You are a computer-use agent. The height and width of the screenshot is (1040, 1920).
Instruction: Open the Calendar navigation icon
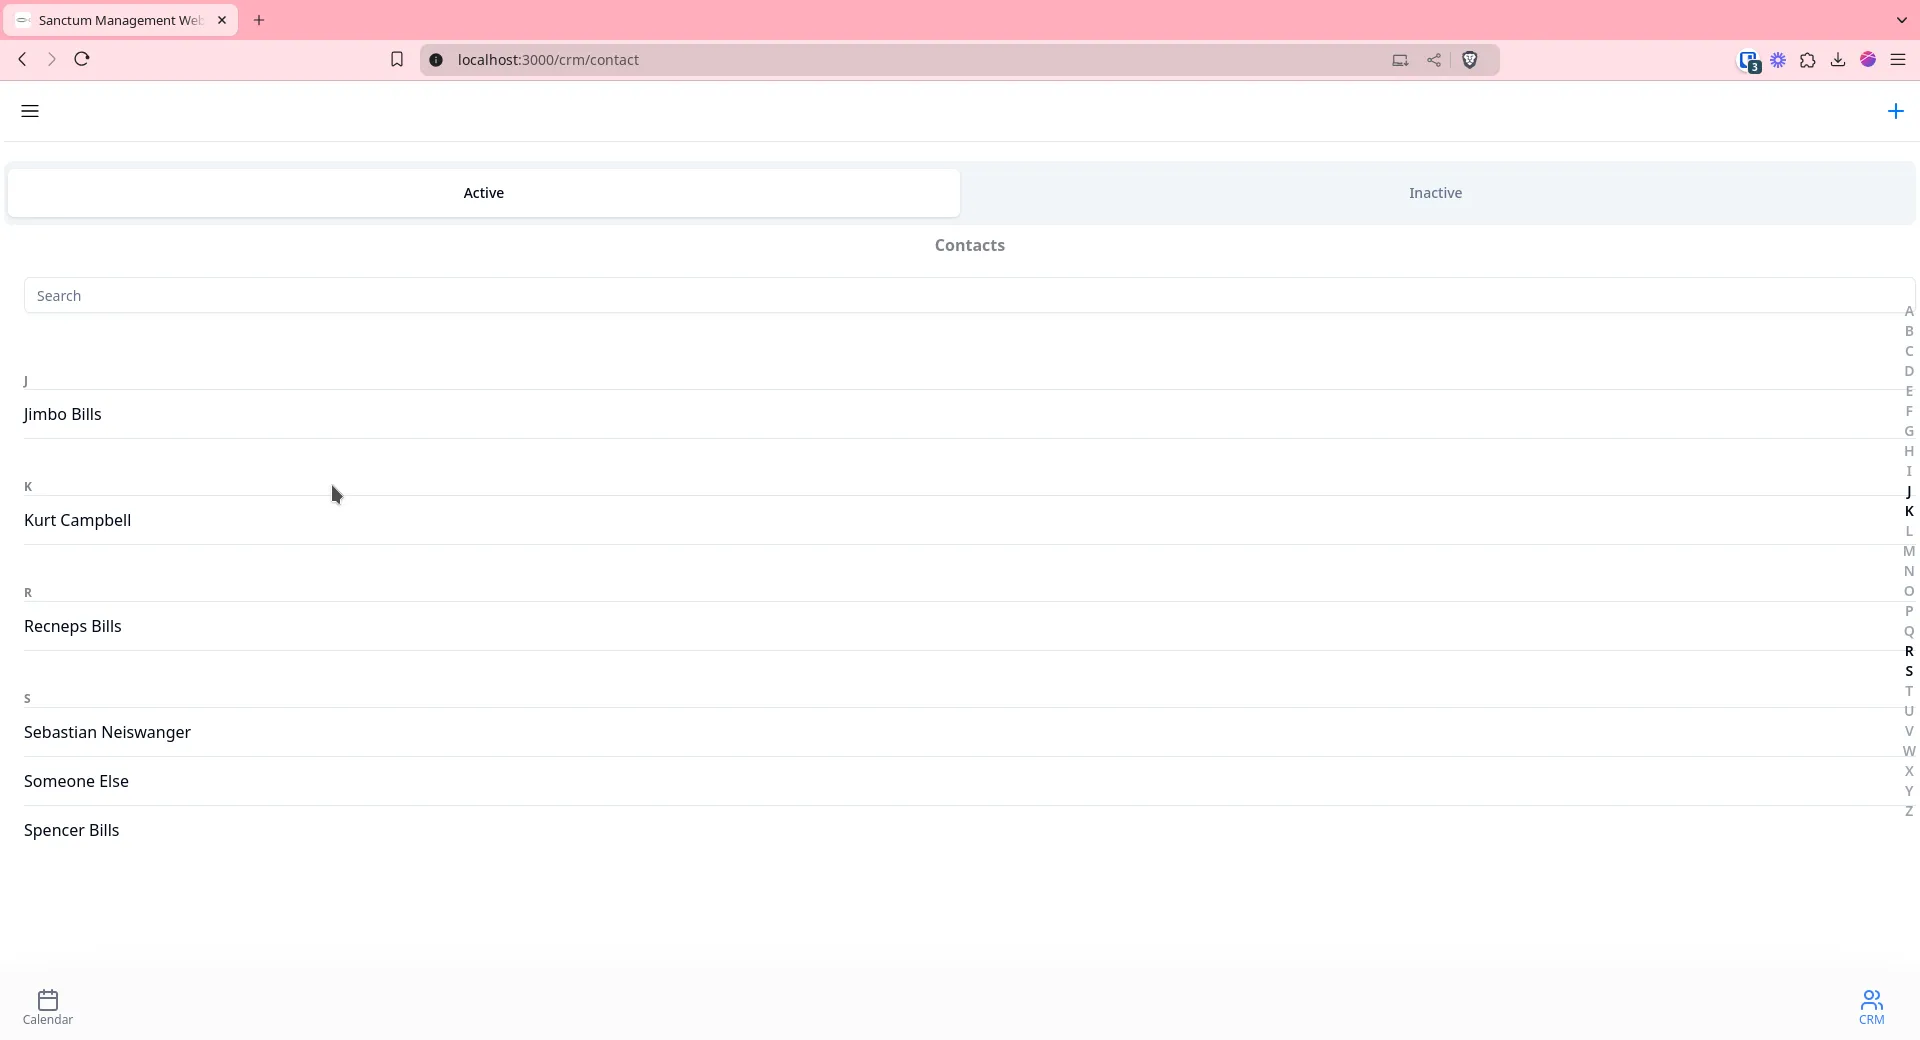[x=48, y=1007]
